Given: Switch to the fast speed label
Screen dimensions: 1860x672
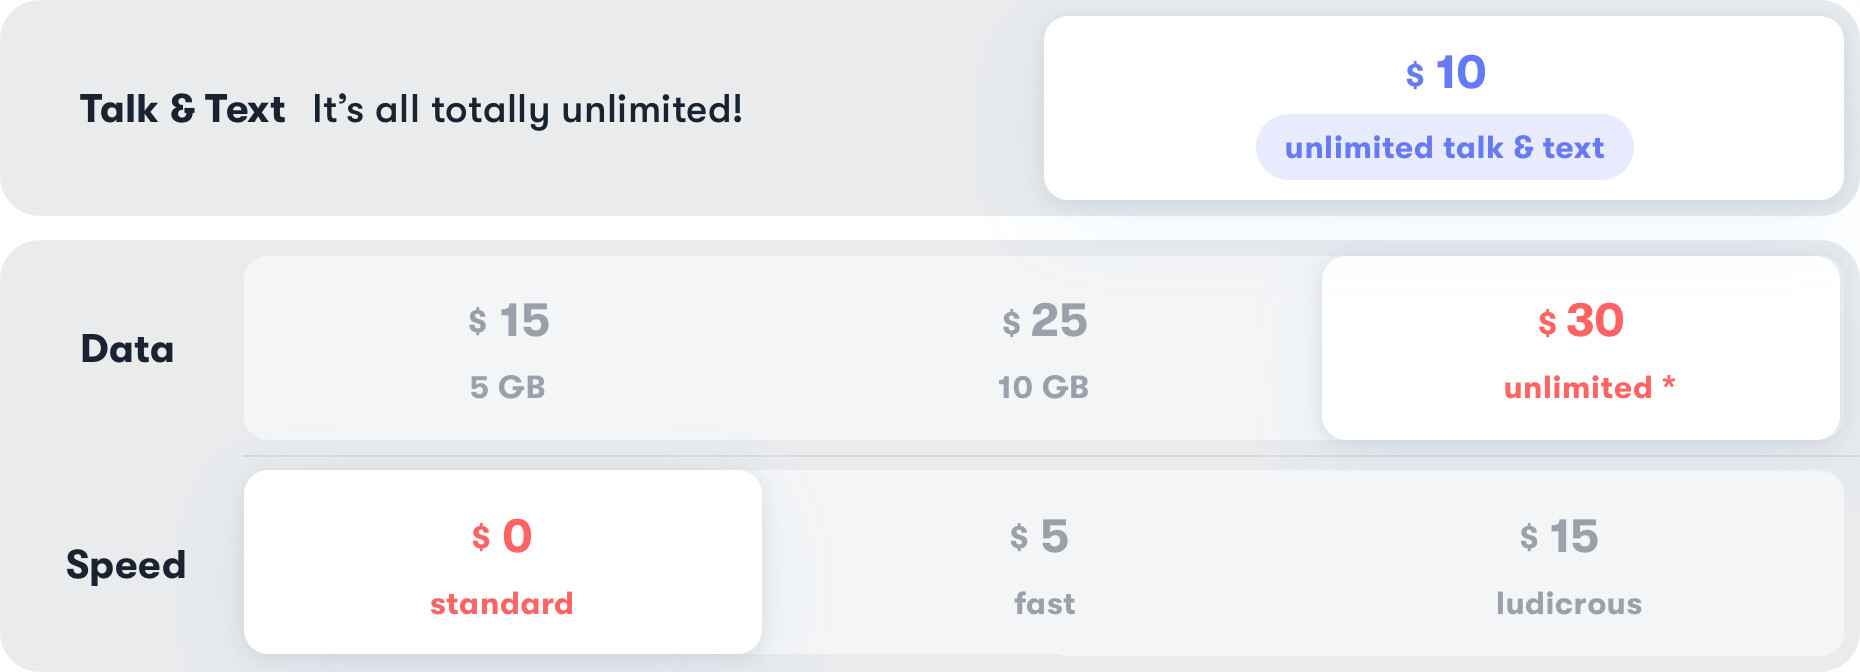Looking at the screenshot, I should pyautogui.click(x=1044, y=603).
